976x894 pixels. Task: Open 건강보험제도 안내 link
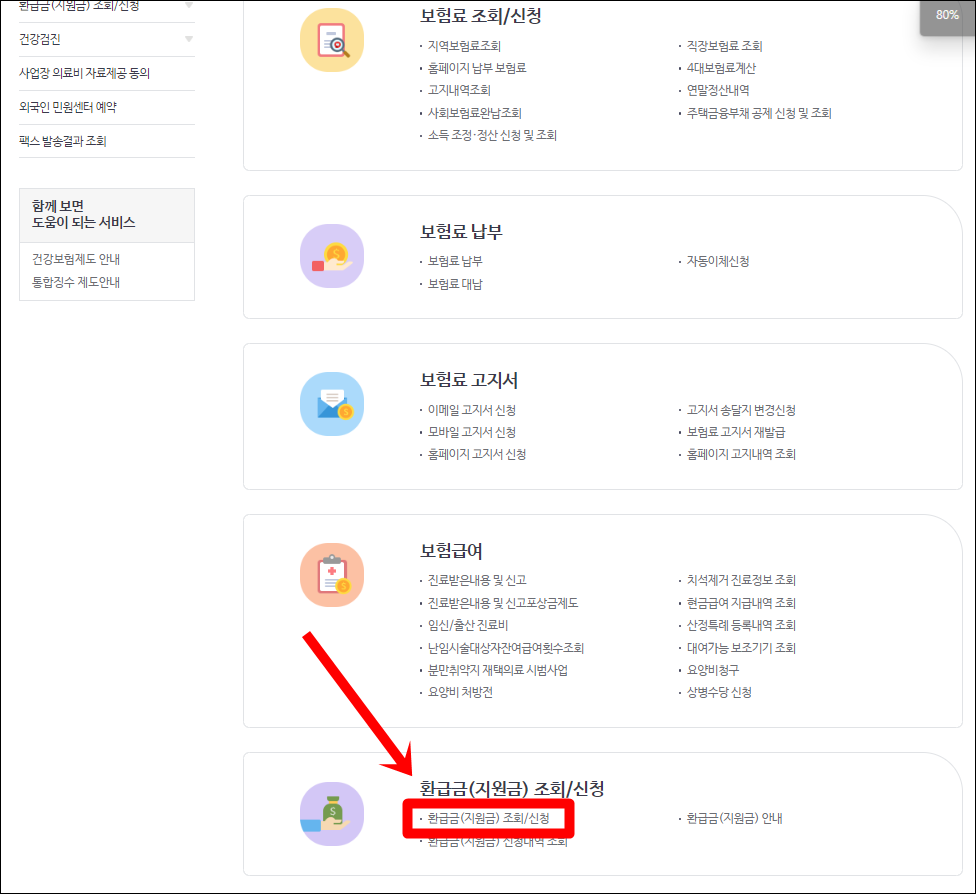[x=76, y=259]
